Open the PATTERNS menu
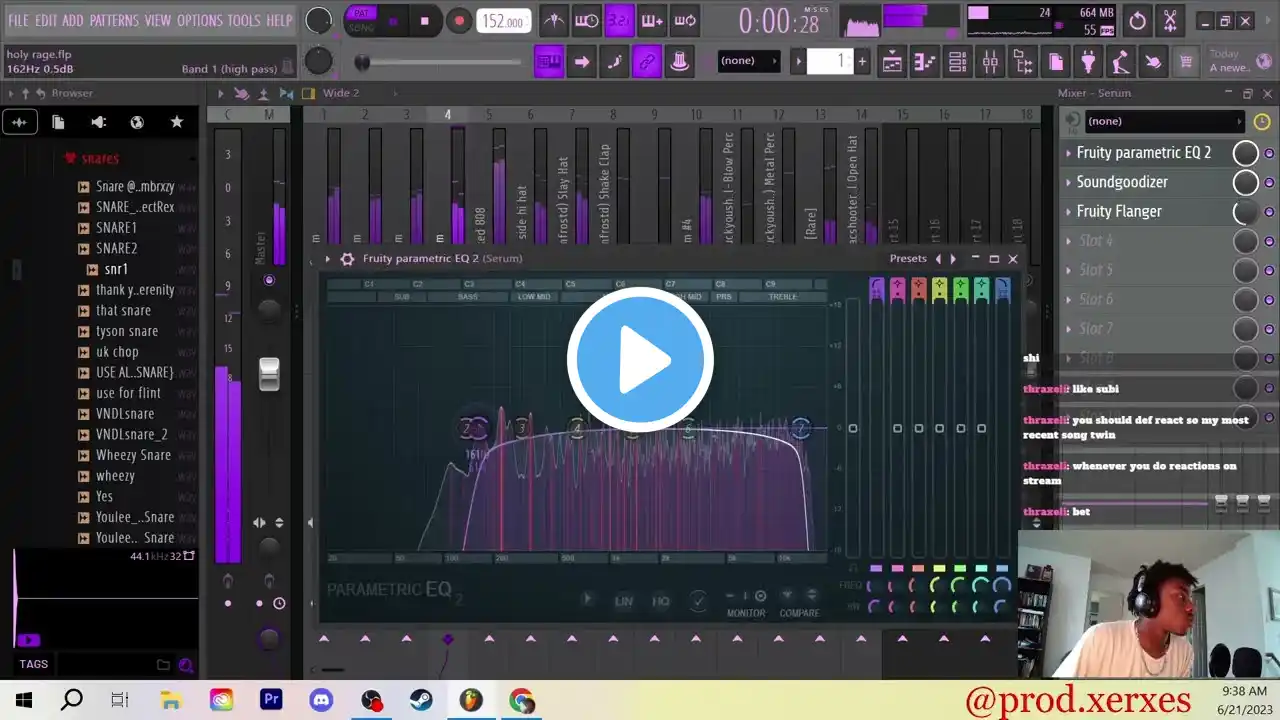The height and width of the screenshot is (720, 1280). click(114, 20)
